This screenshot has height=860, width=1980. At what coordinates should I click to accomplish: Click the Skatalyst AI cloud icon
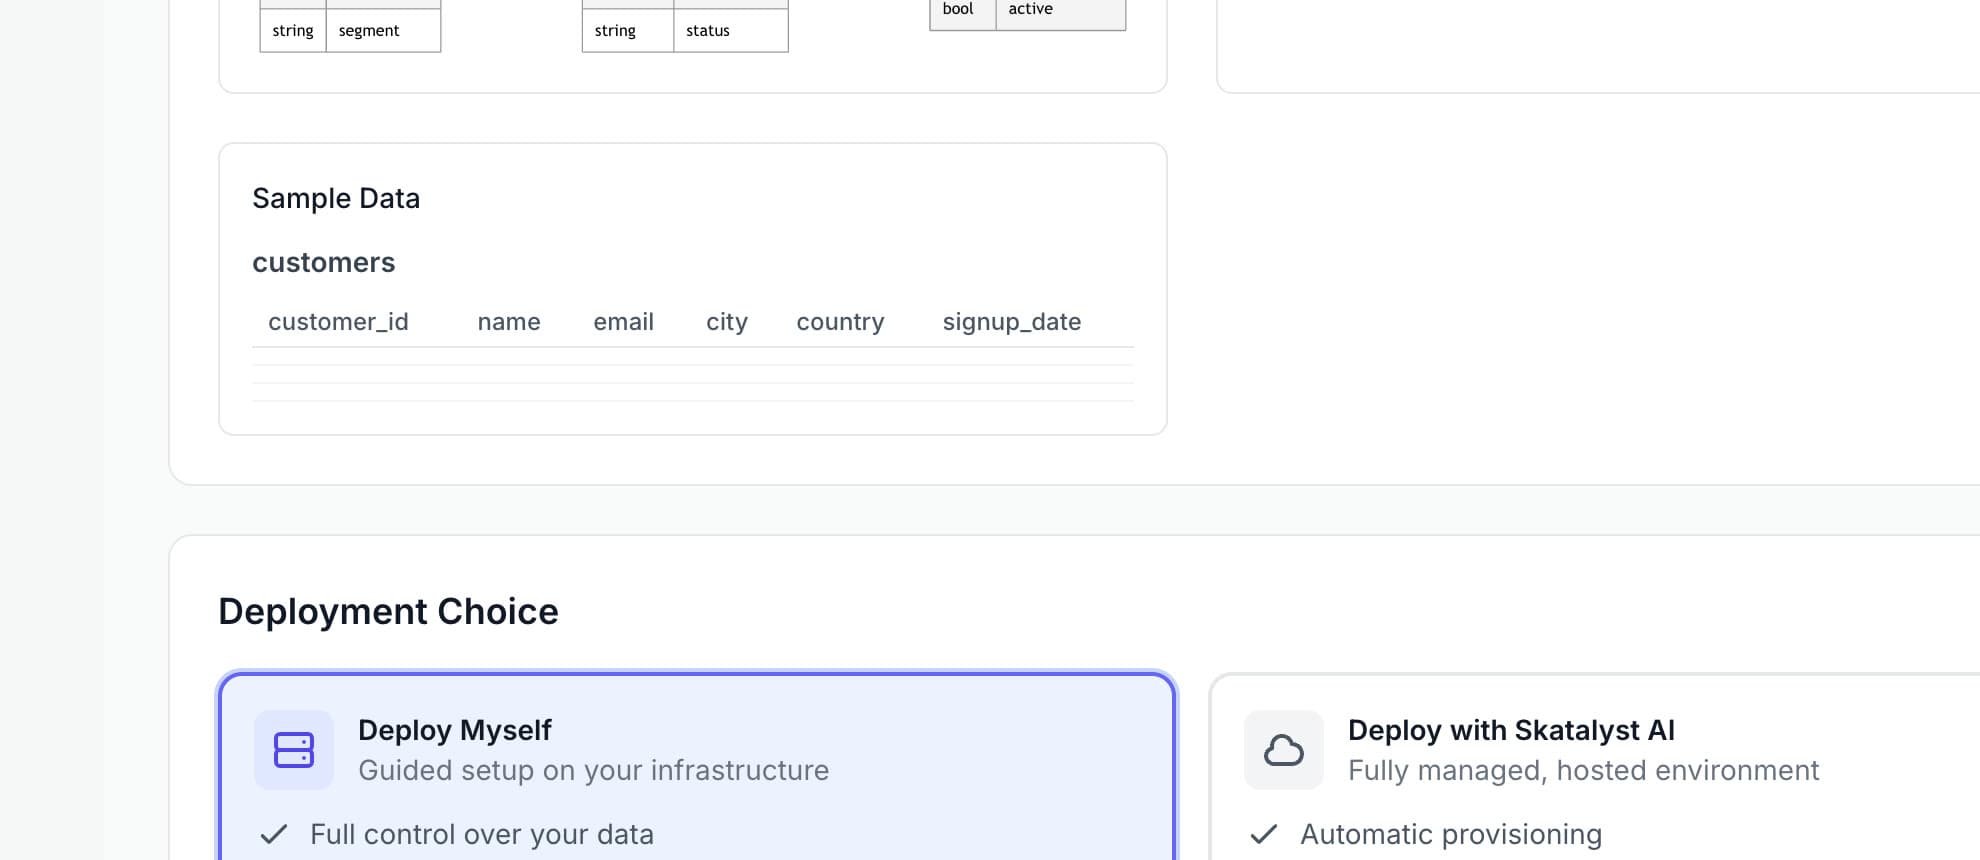click(1284, 750)
